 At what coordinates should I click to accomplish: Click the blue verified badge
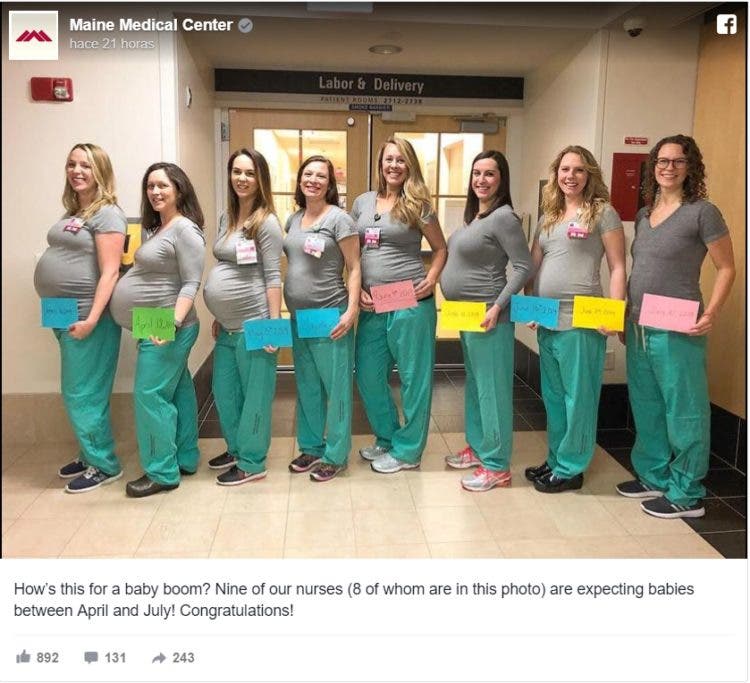tap(245, 25)
